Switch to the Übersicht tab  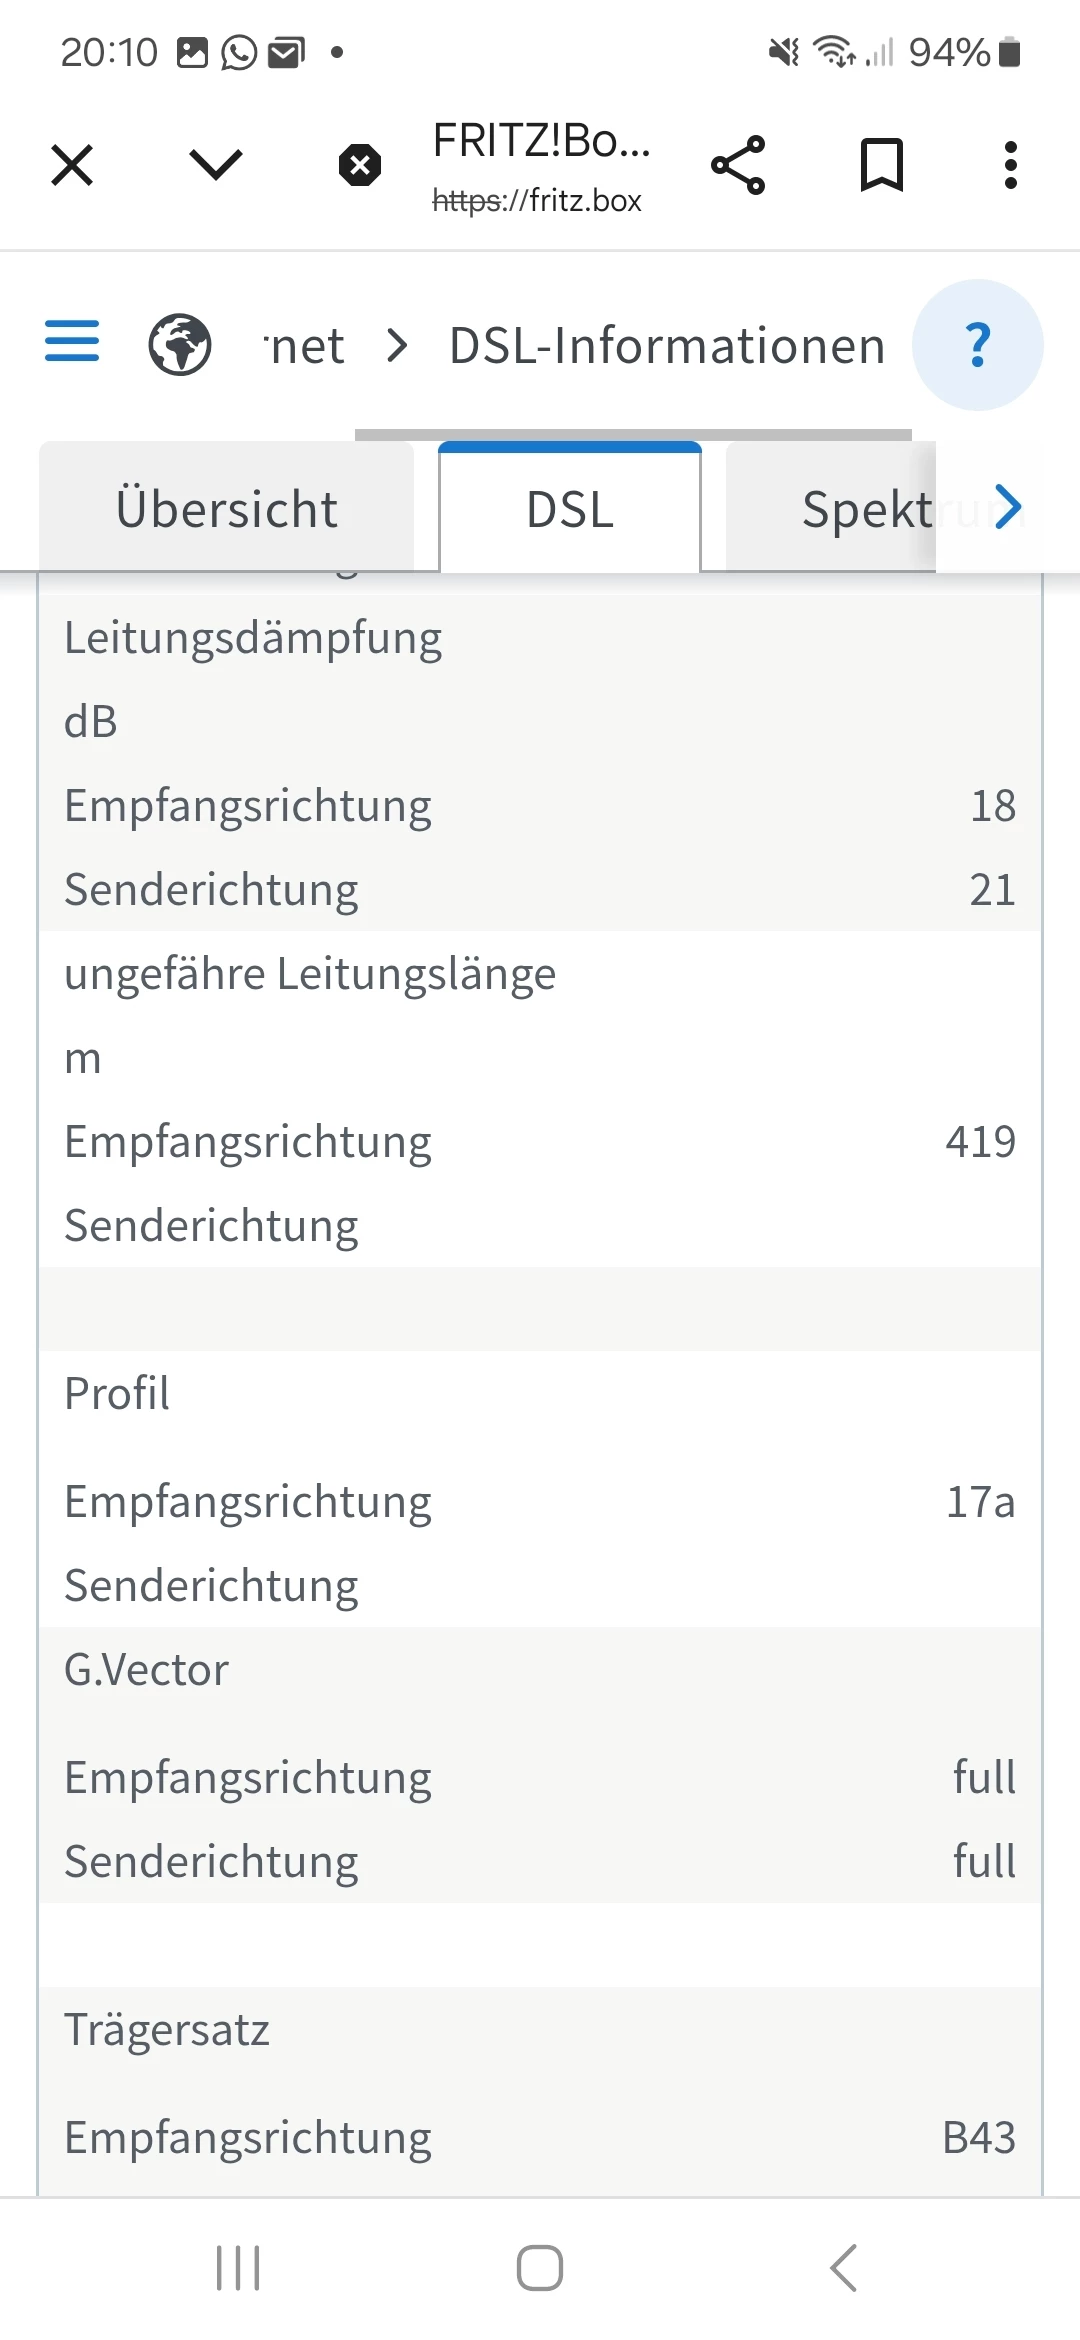(227, 509)
